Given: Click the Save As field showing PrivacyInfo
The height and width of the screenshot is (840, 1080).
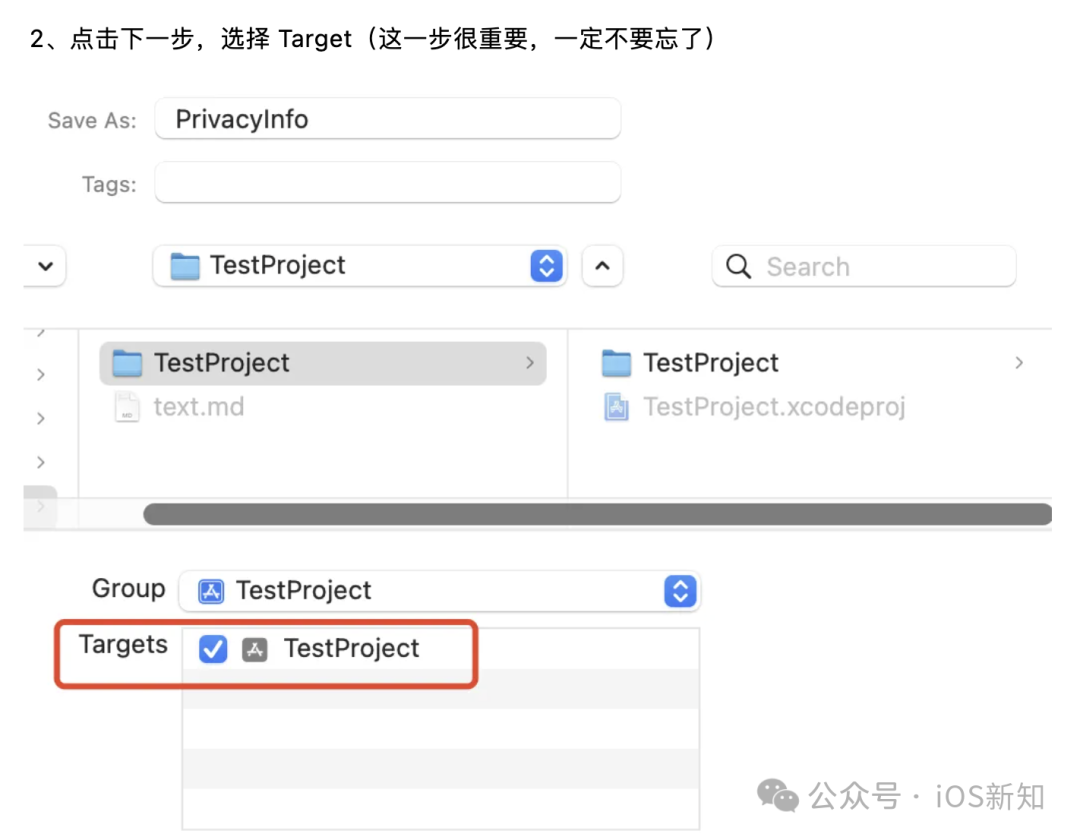Looking at the screenshot, I should (388, 119).
